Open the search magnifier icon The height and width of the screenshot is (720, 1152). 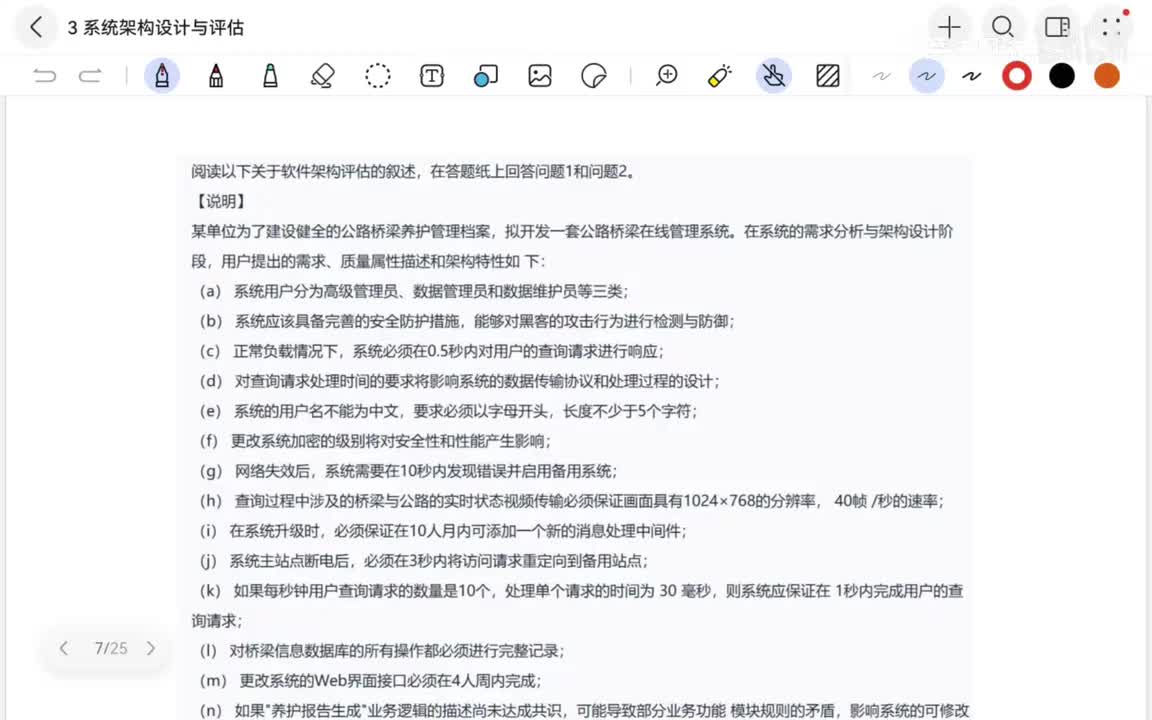[x=1003, y=27]
